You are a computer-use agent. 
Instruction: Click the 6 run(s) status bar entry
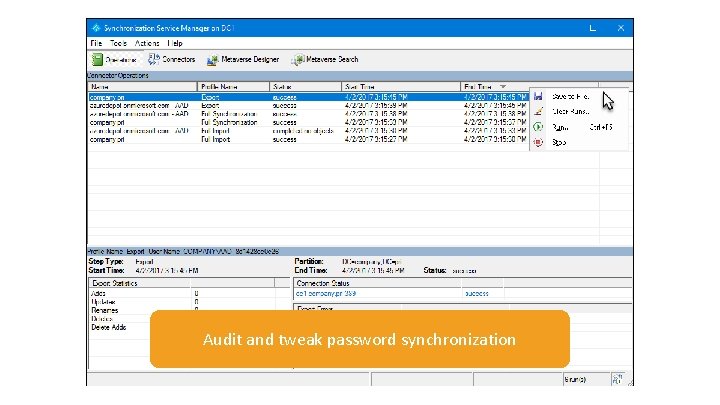575,380
